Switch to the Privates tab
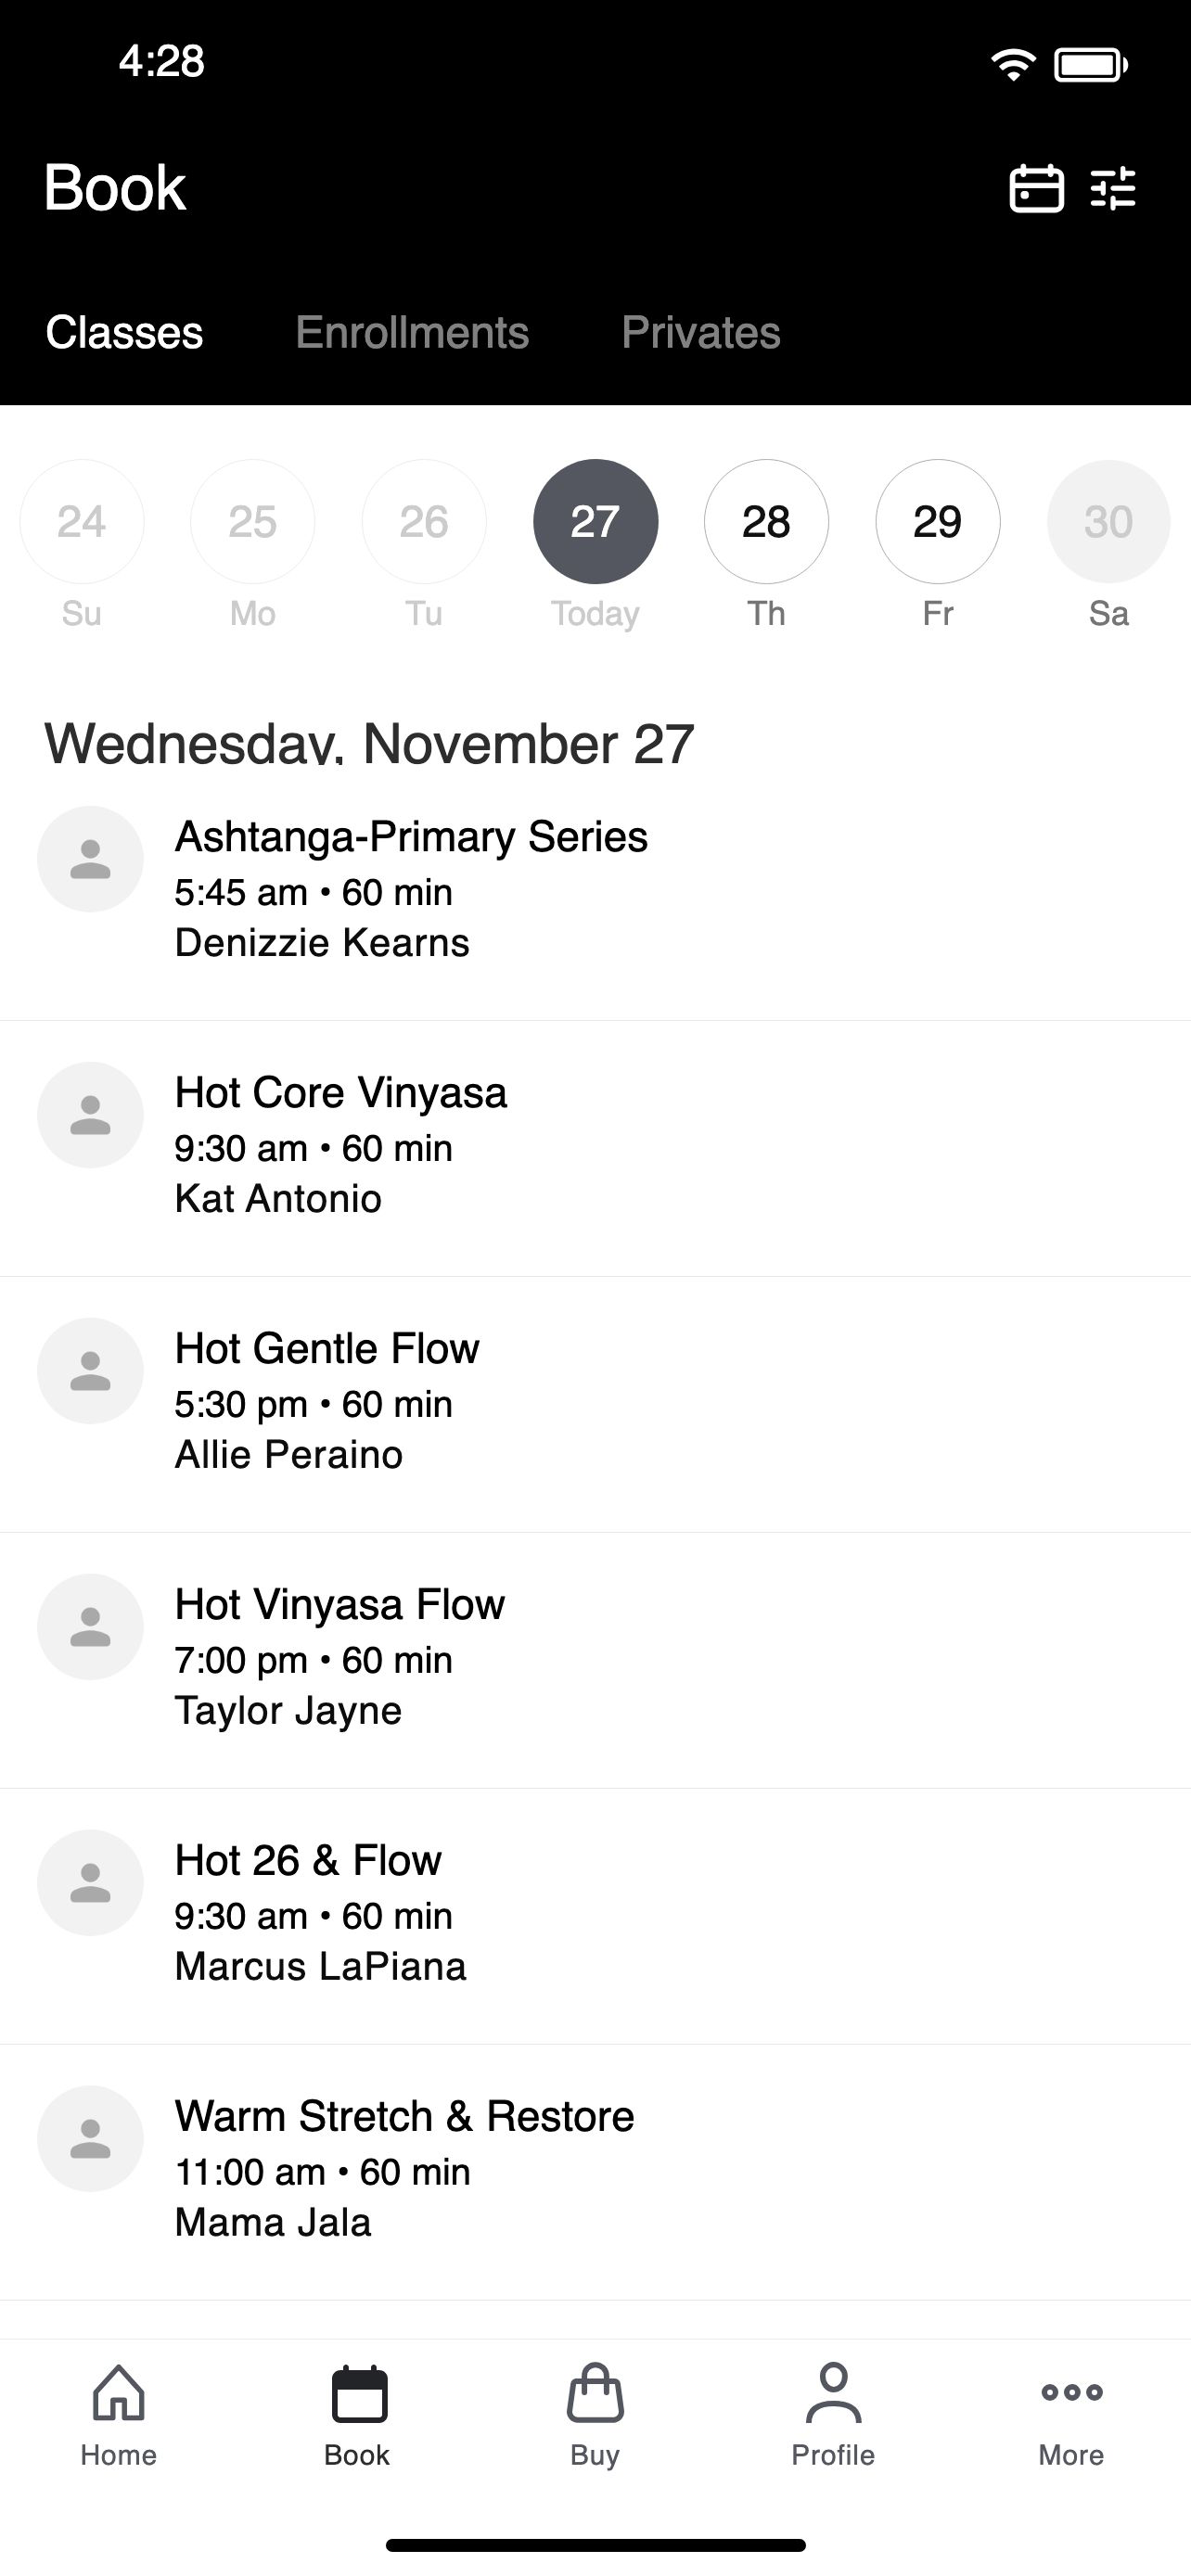 click(x=701, y=332)
